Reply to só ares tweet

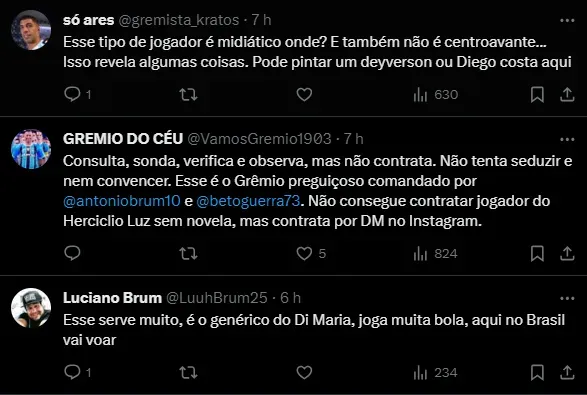coord(72,94)
